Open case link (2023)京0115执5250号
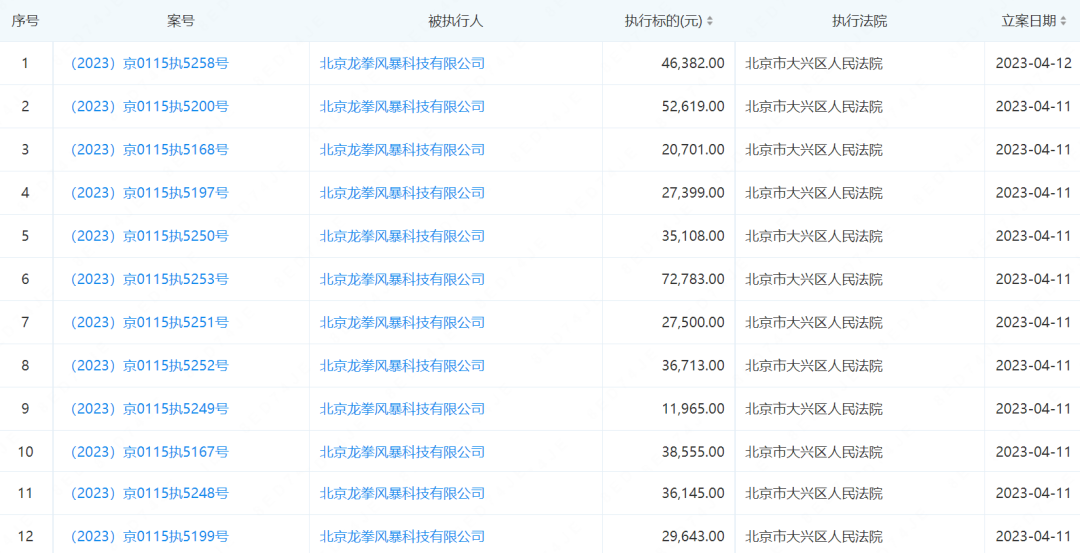Viewport: 1080px width, 553px height. [149, 236]
